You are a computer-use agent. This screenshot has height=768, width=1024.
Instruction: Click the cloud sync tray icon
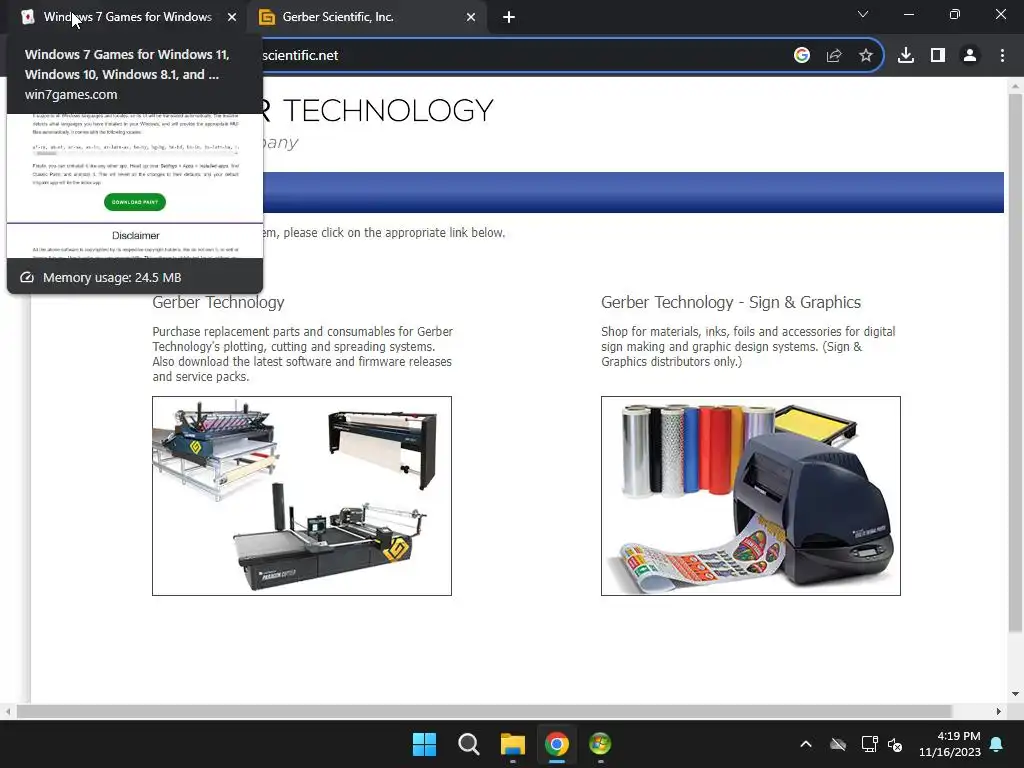pyautogui.click(x=838, y=744)
